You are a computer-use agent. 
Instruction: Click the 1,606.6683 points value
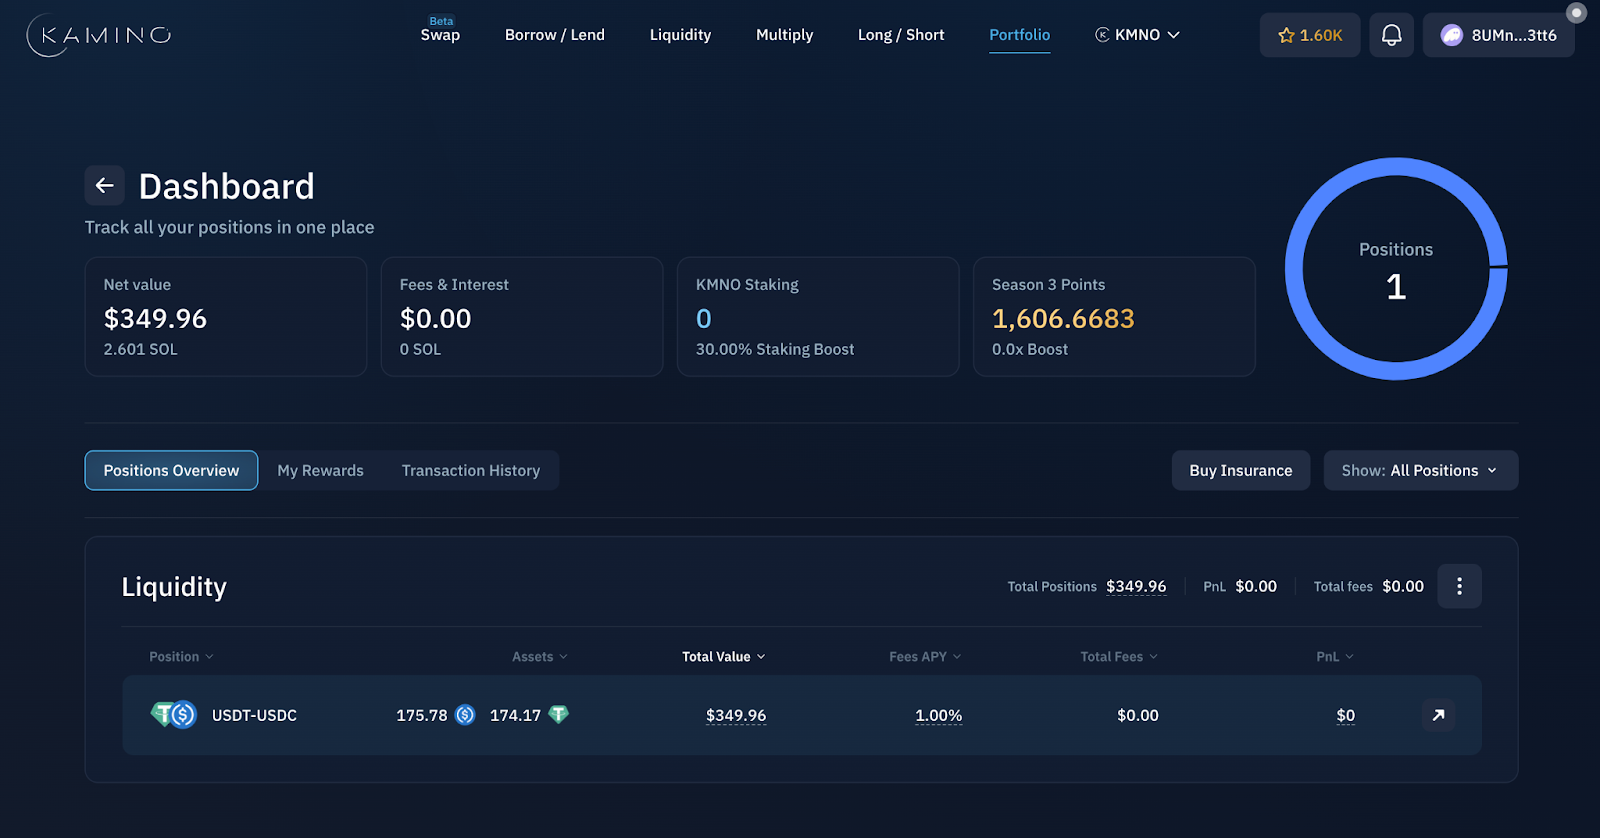1063,319
